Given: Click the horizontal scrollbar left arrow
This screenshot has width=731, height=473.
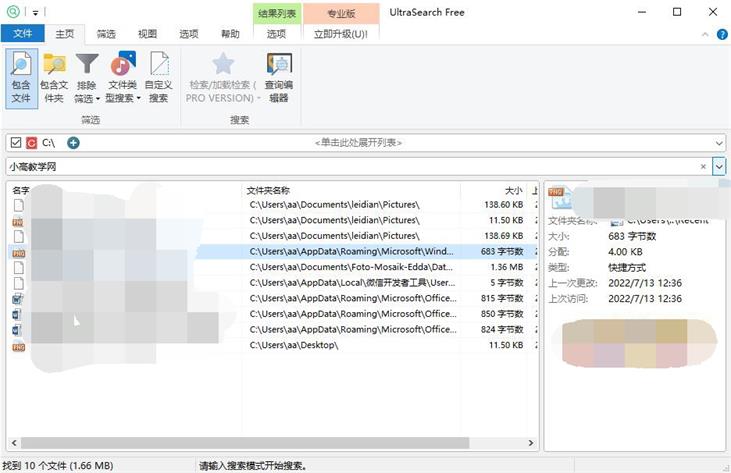Looking at the screenshot, I should [x=14, y=443].
